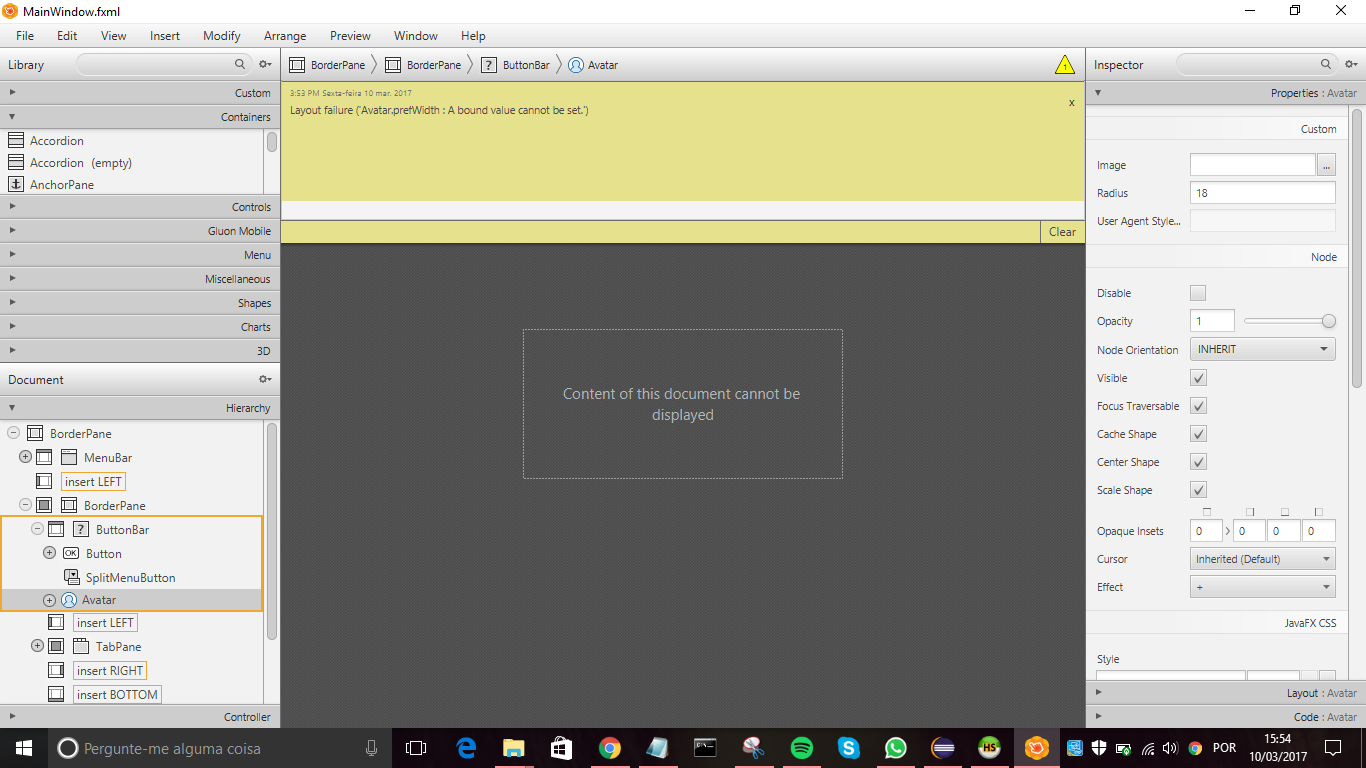
Task: Open Microsoft Edge from the taskbar
Action: click(x=465, y=748)
